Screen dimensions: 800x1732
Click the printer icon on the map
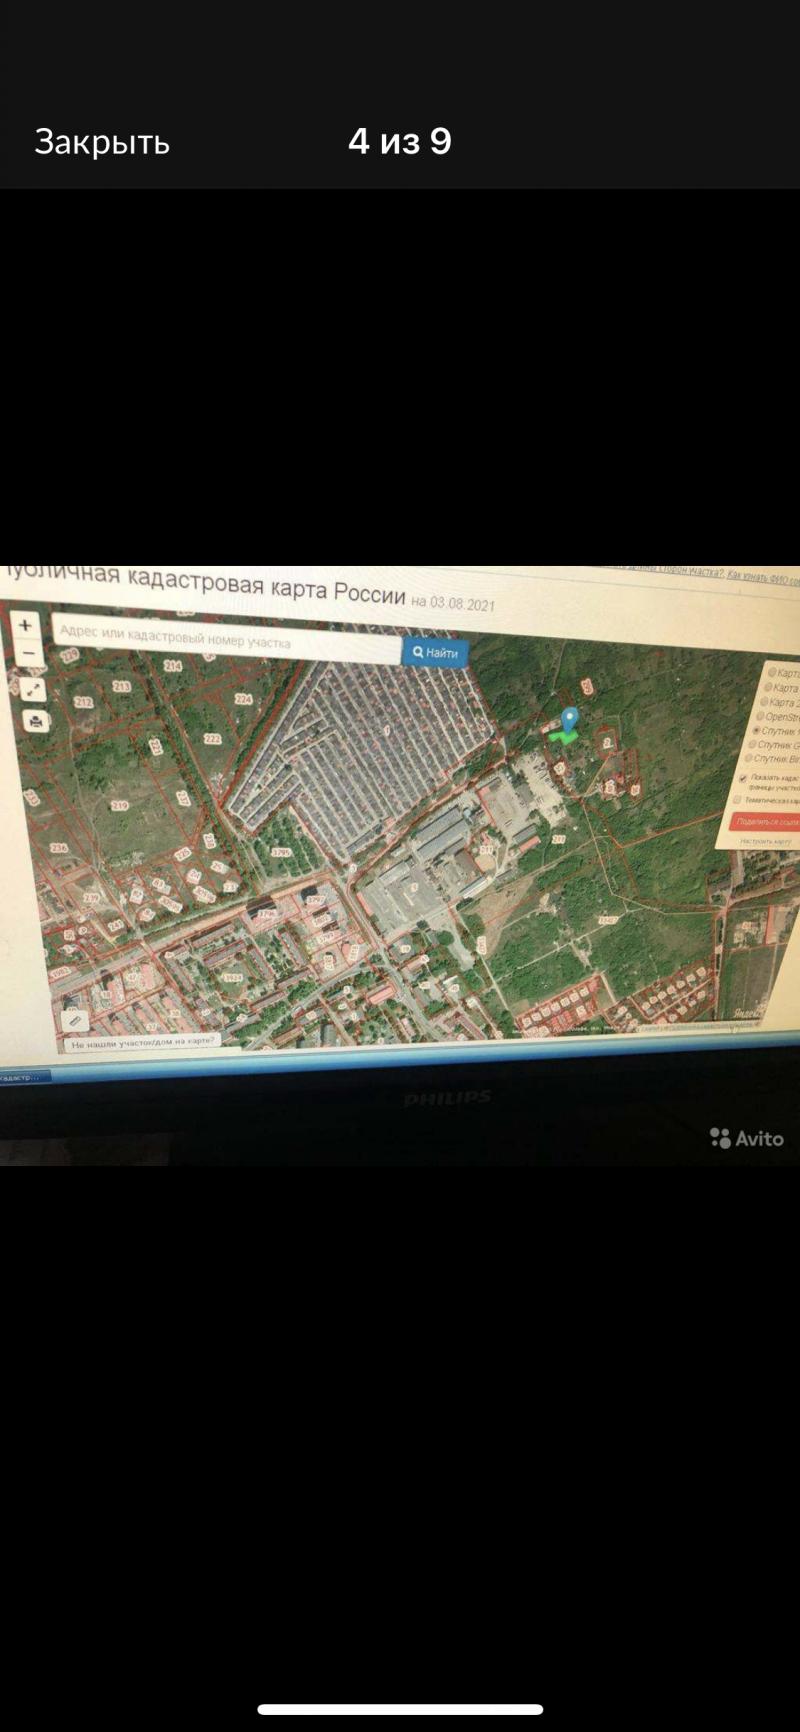(x=37, y=720)
